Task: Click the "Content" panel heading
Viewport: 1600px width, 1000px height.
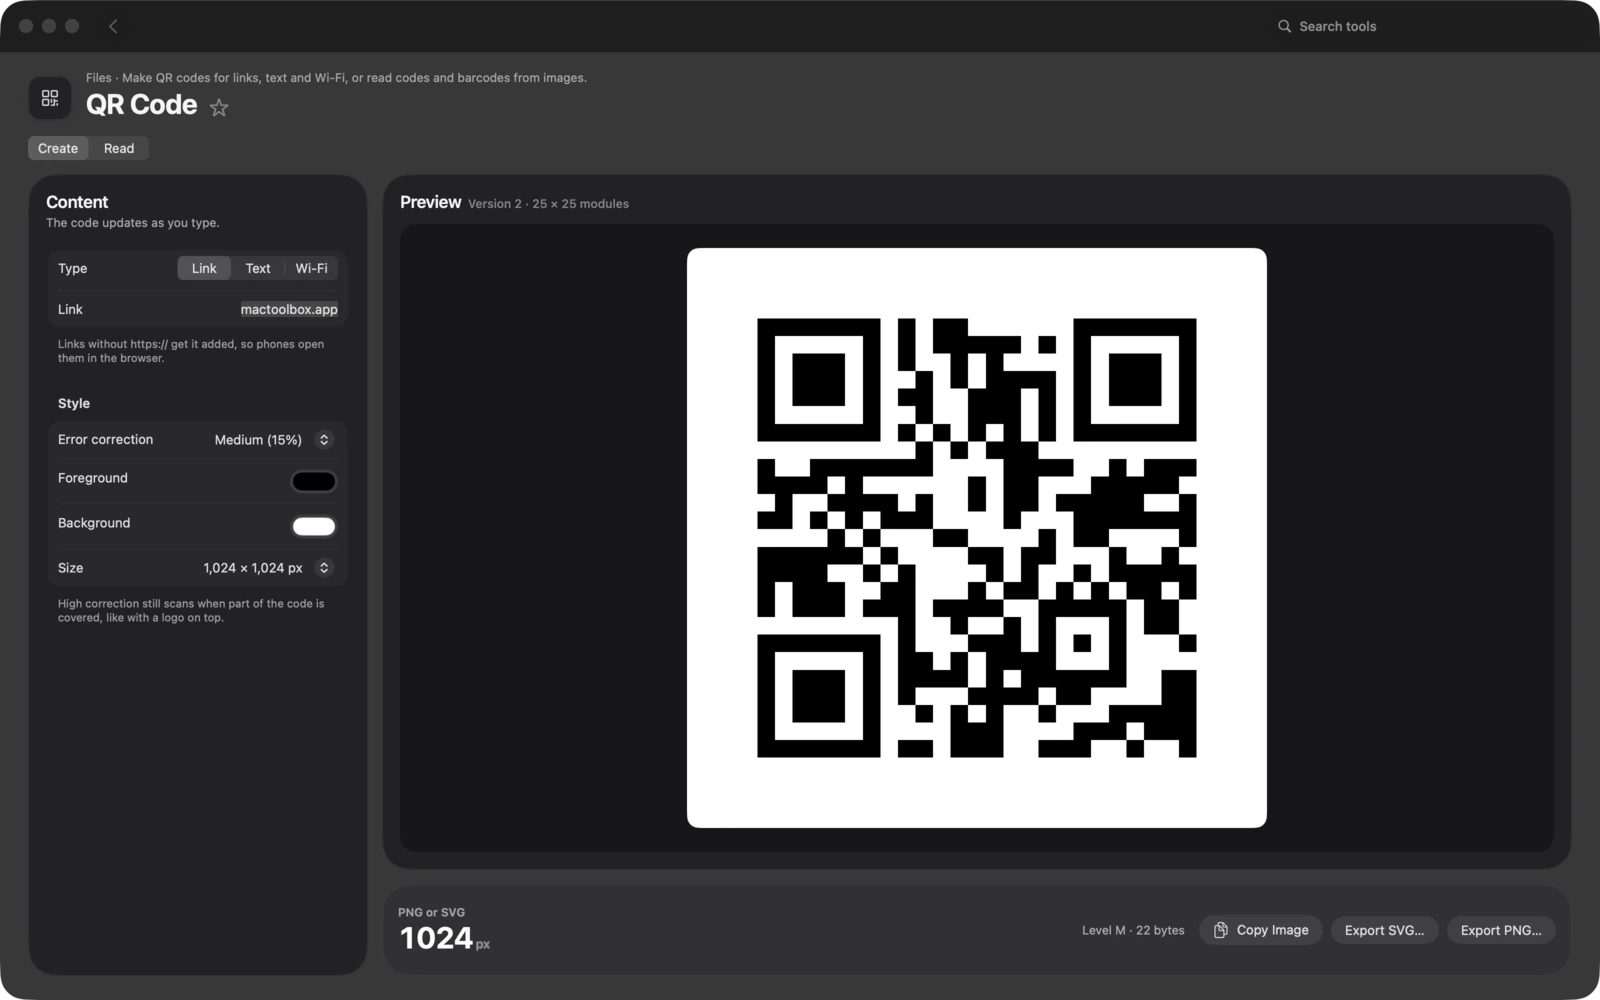Action: pyautogui.click(x=77, y=202)
